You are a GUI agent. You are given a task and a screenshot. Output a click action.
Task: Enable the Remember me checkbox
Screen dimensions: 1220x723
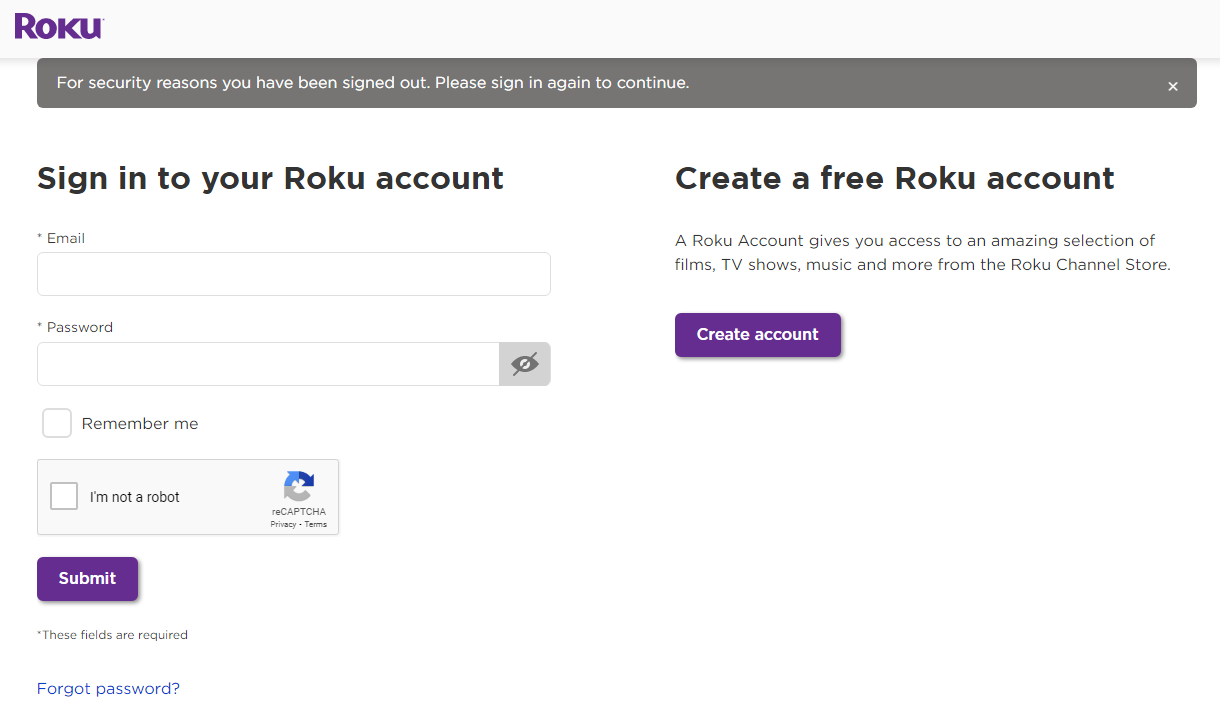(x=57, y=422)
